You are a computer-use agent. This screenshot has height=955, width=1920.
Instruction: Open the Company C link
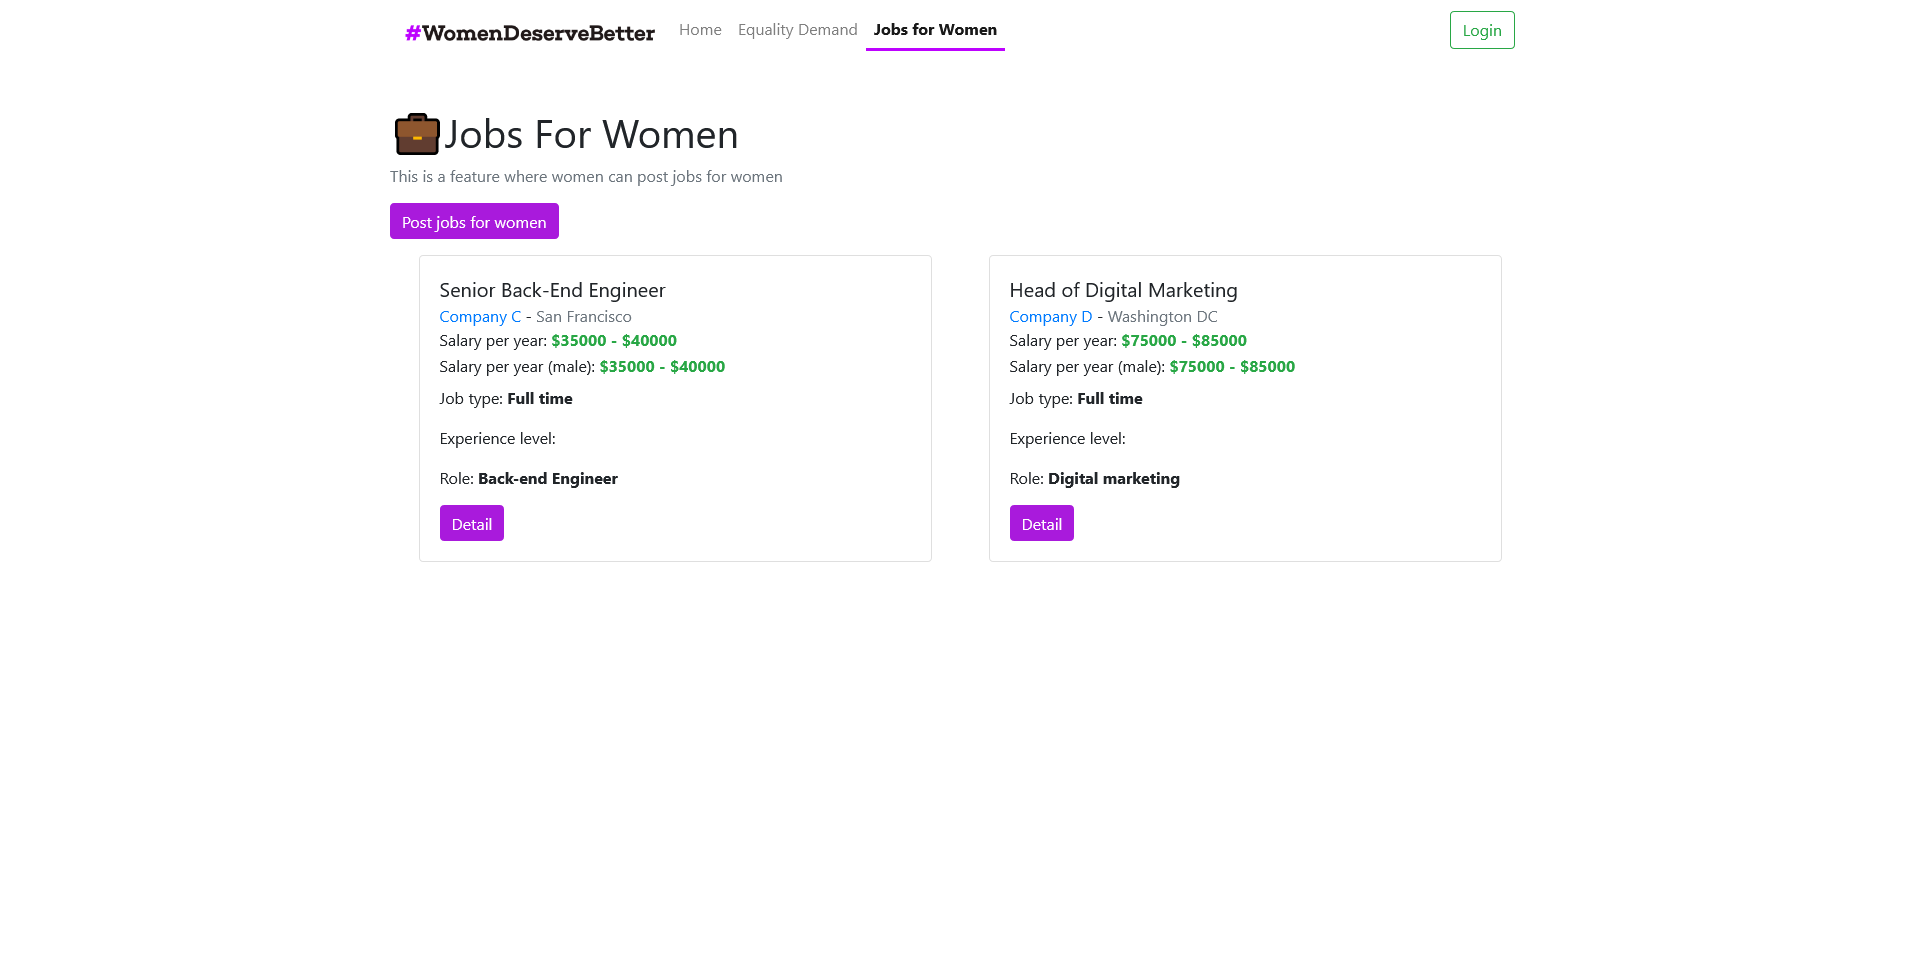point(480,317)
